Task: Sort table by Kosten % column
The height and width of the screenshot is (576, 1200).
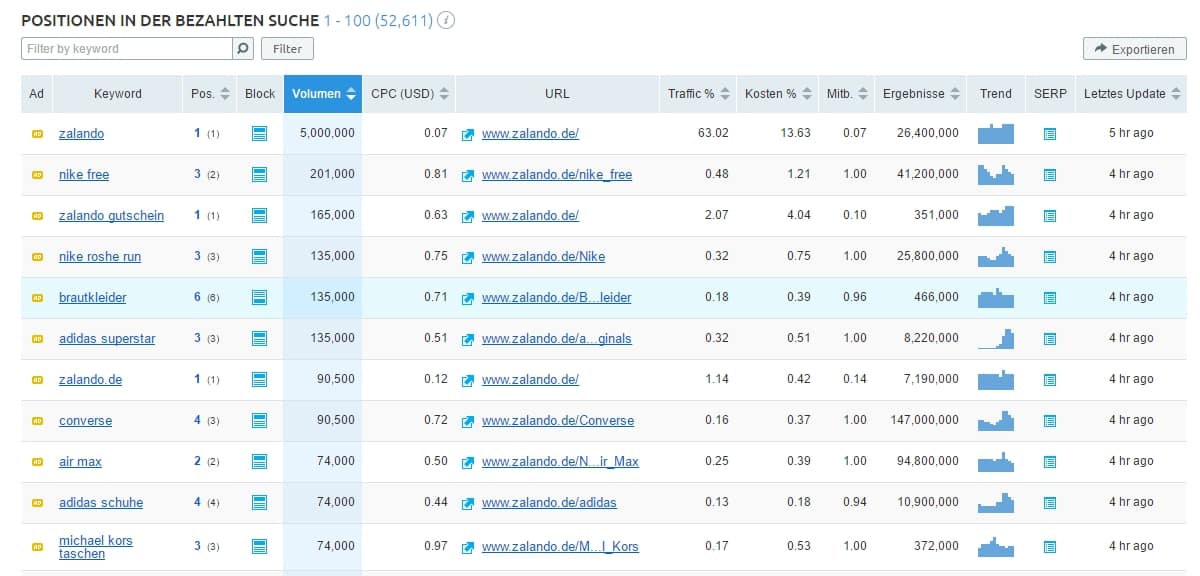Action: point(777,94)
